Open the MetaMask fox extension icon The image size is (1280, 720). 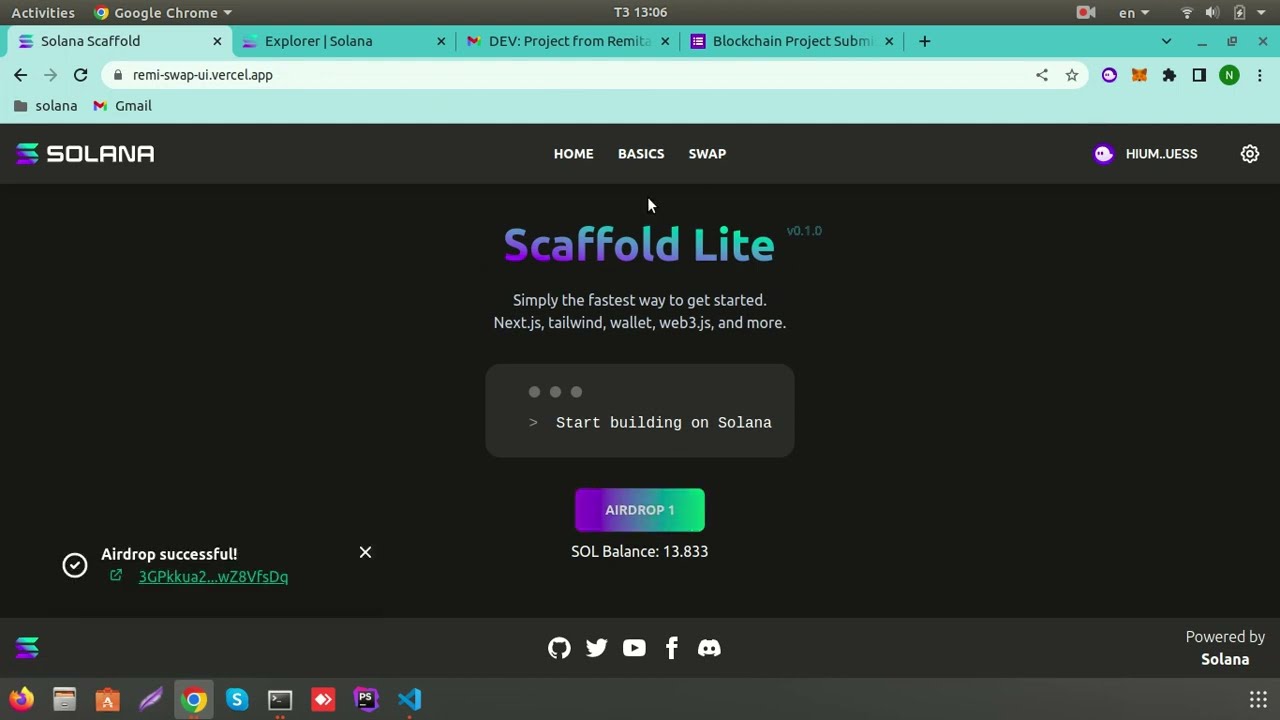[1139, 75]
